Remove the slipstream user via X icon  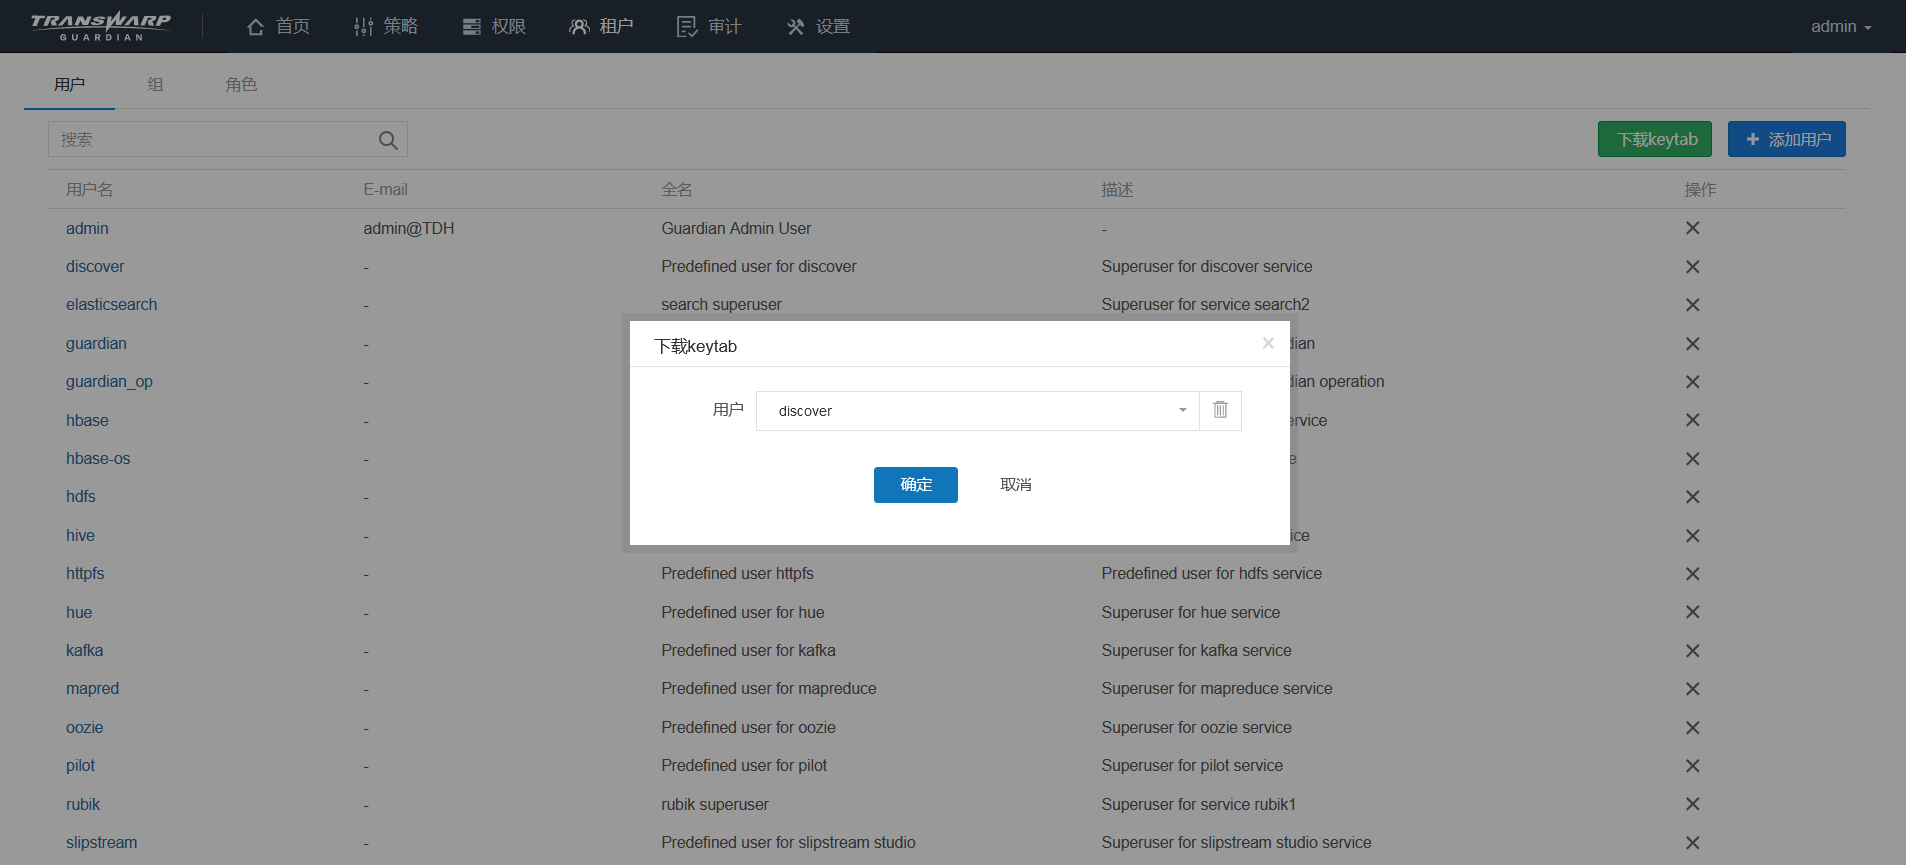coord(1692,843)
